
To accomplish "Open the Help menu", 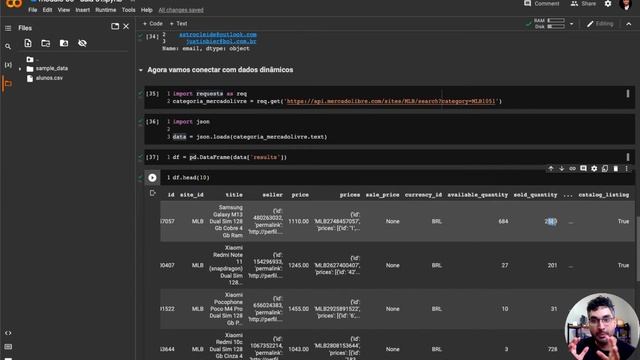I will 147,10.
